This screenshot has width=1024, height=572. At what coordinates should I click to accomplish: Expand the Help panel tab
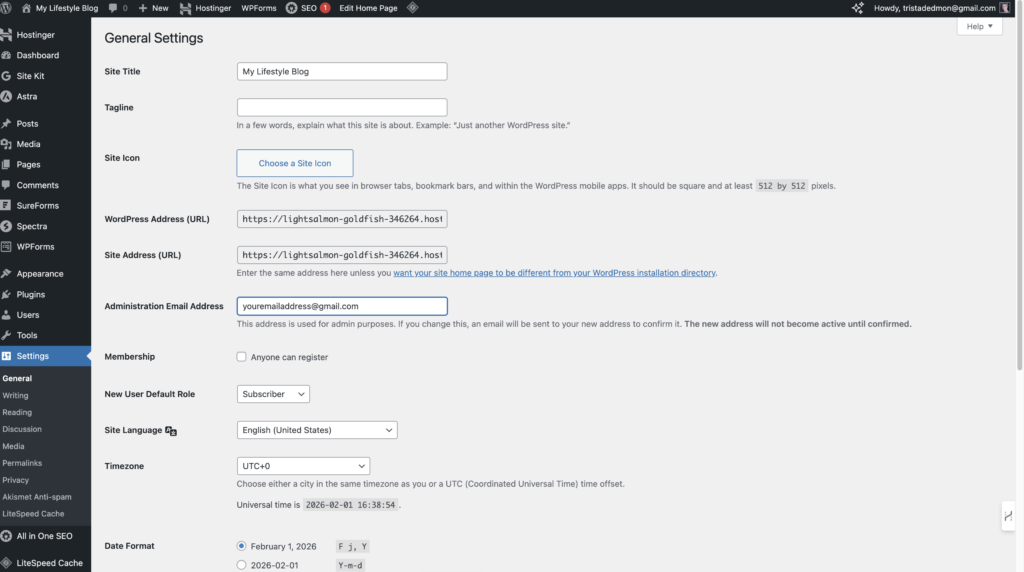click(x=979, y=27)
